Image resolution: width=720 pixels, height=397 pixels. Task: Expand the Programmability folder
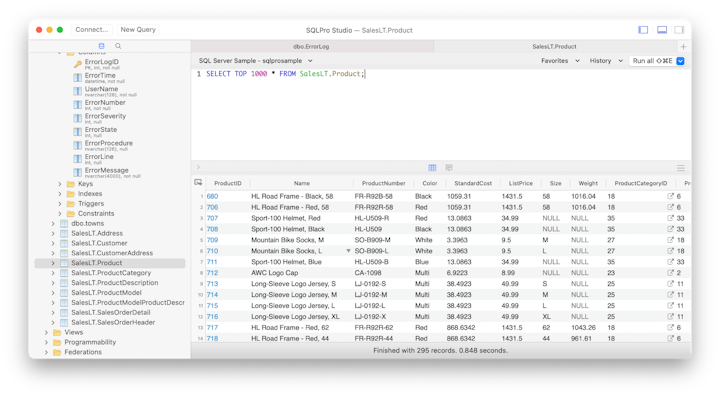[46, 342]
